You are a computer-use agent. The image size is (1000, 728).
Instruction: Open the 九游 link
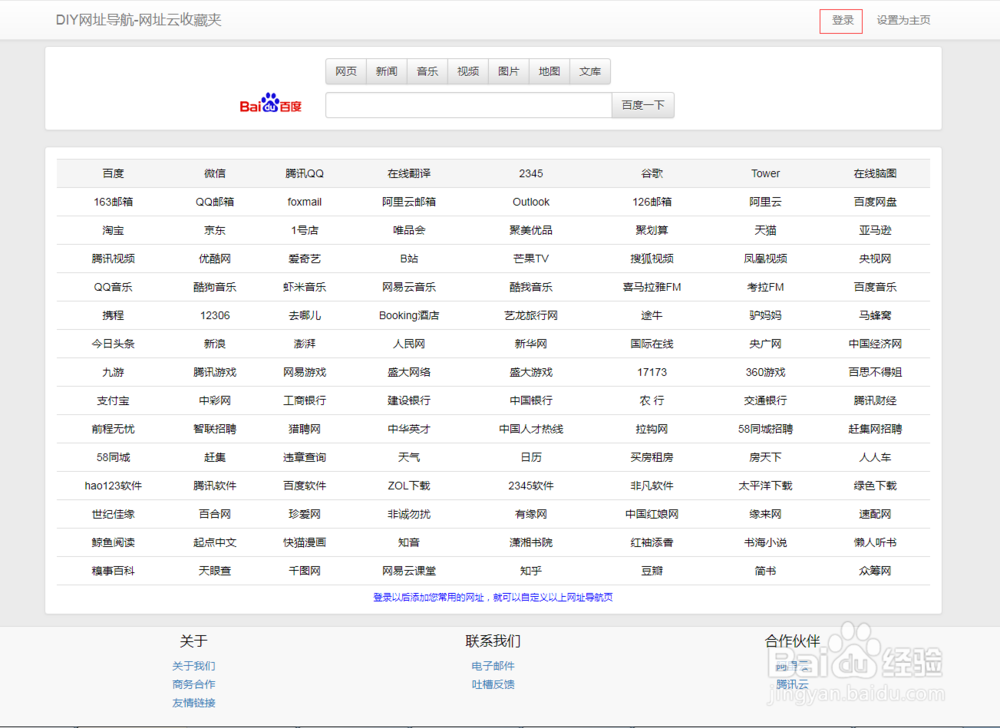pyautogui.click(x=113, y=372)
